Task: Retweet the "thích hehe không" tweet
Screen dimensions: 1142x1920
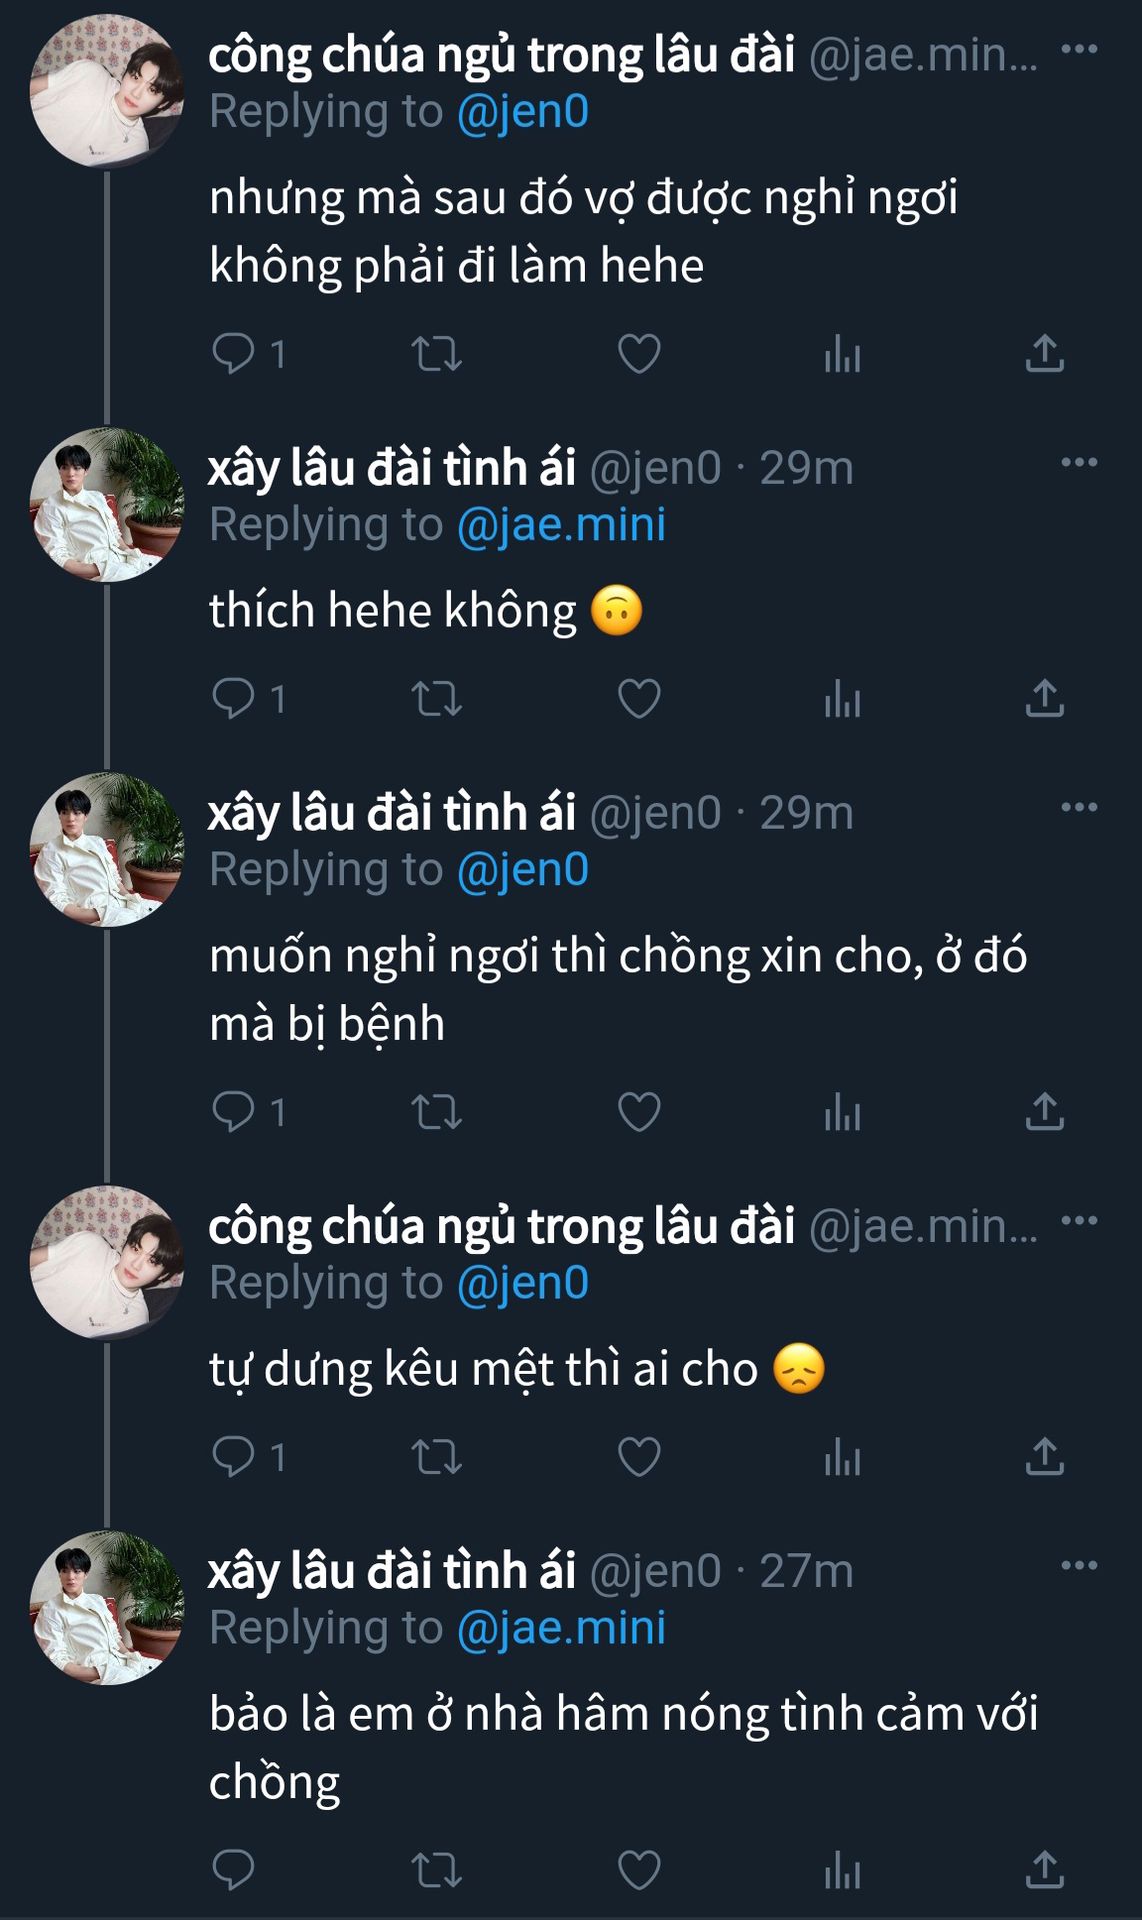Action: 437,698
